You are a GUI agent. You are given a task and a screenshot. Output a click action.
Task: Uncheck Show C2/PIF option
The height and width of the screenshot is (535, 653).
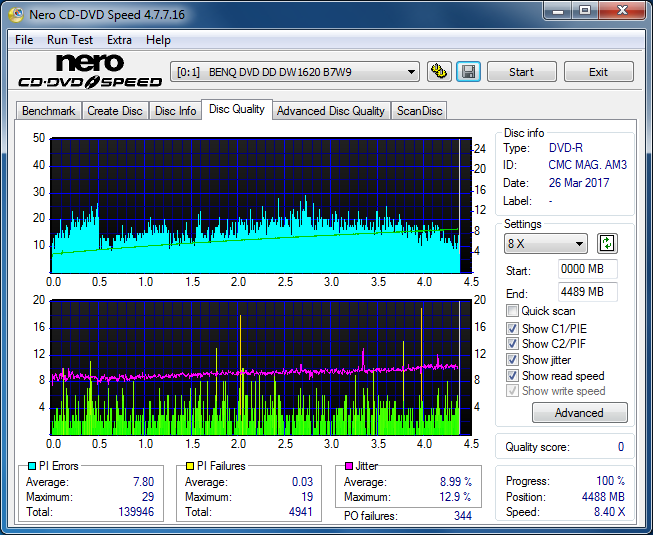tap(512, 344)
